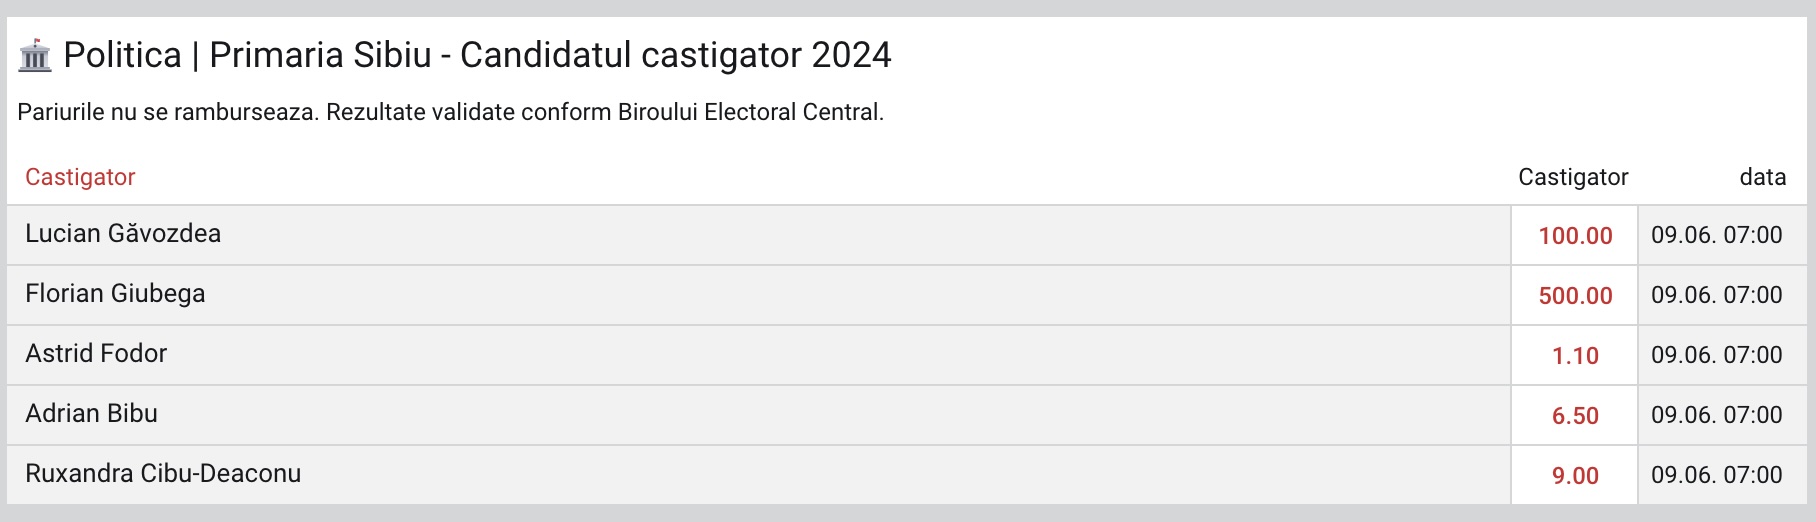Screen dimensions: 1816x522
Task: Bet on Astrid Fodor at 1.10
Action: (1575, 356)
